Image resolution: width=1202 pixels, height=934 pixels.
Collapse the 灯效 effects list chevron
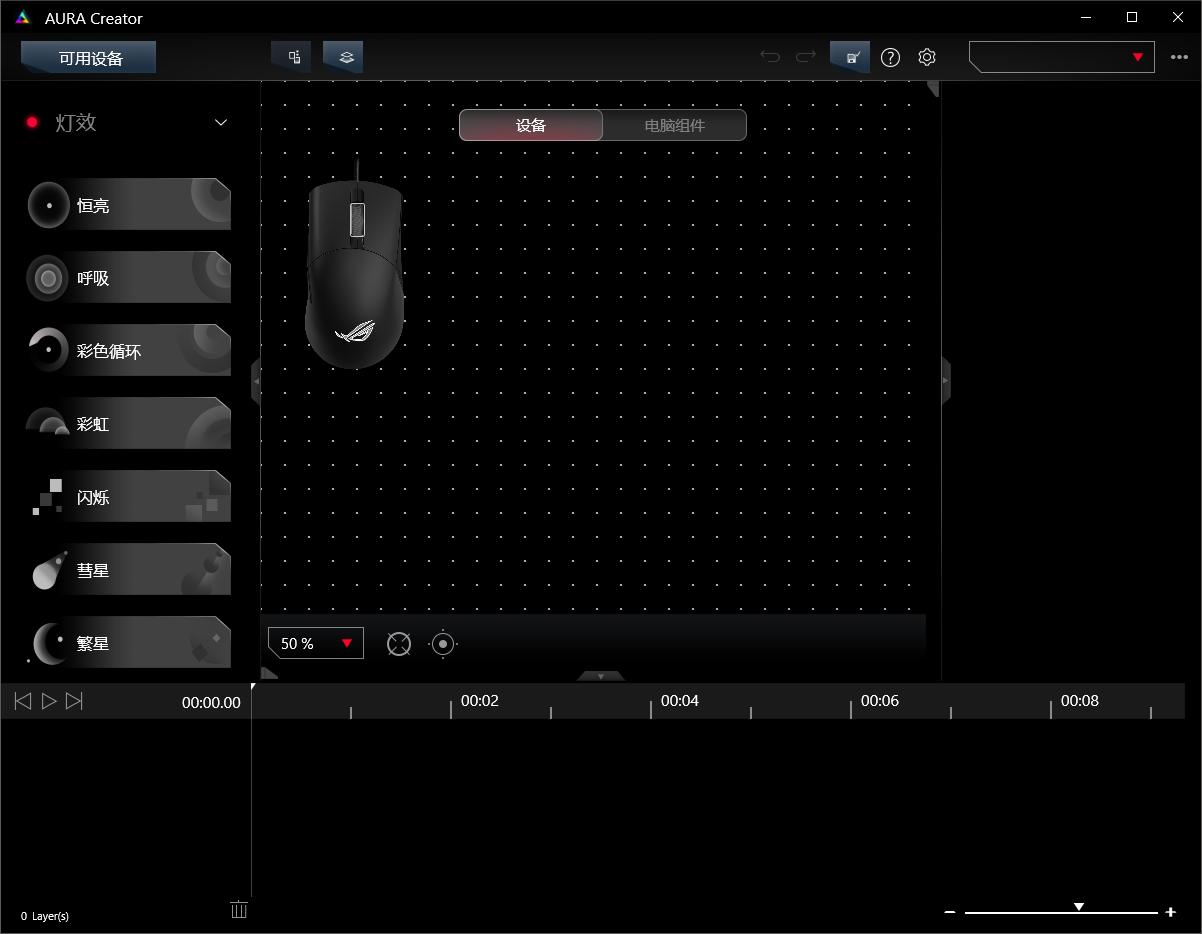[x=221, y=122]
